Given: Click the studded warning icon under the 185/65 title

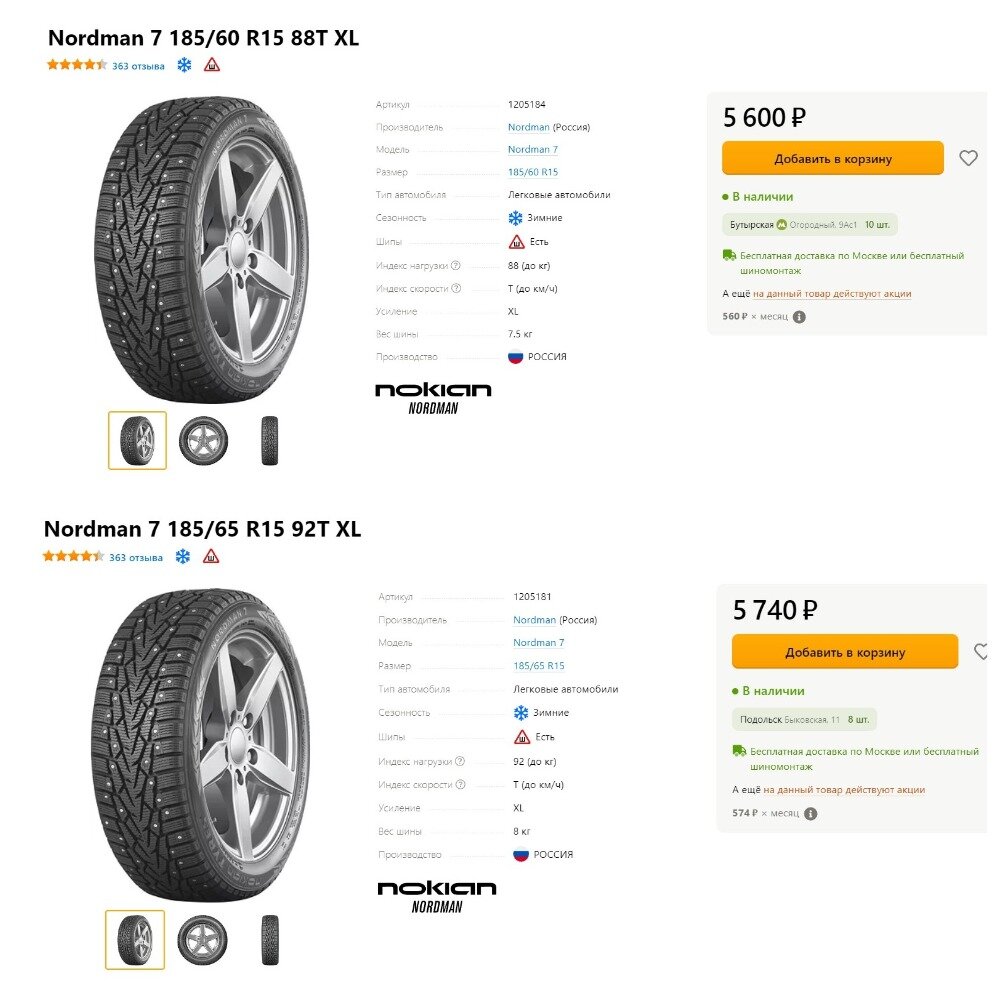Looking at the screenshot, I should [x=211, y=557].
